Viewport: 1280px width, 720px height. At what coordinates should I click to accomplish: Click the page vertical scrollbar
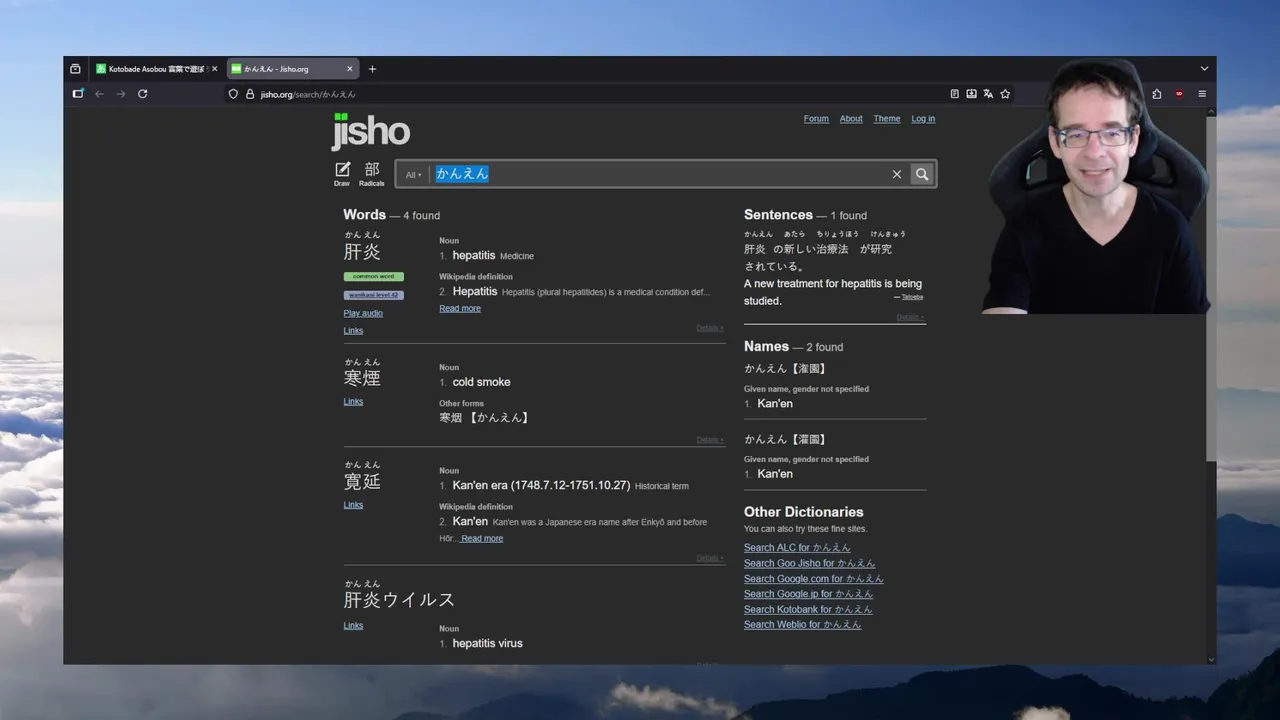[x=1211, y=290]
